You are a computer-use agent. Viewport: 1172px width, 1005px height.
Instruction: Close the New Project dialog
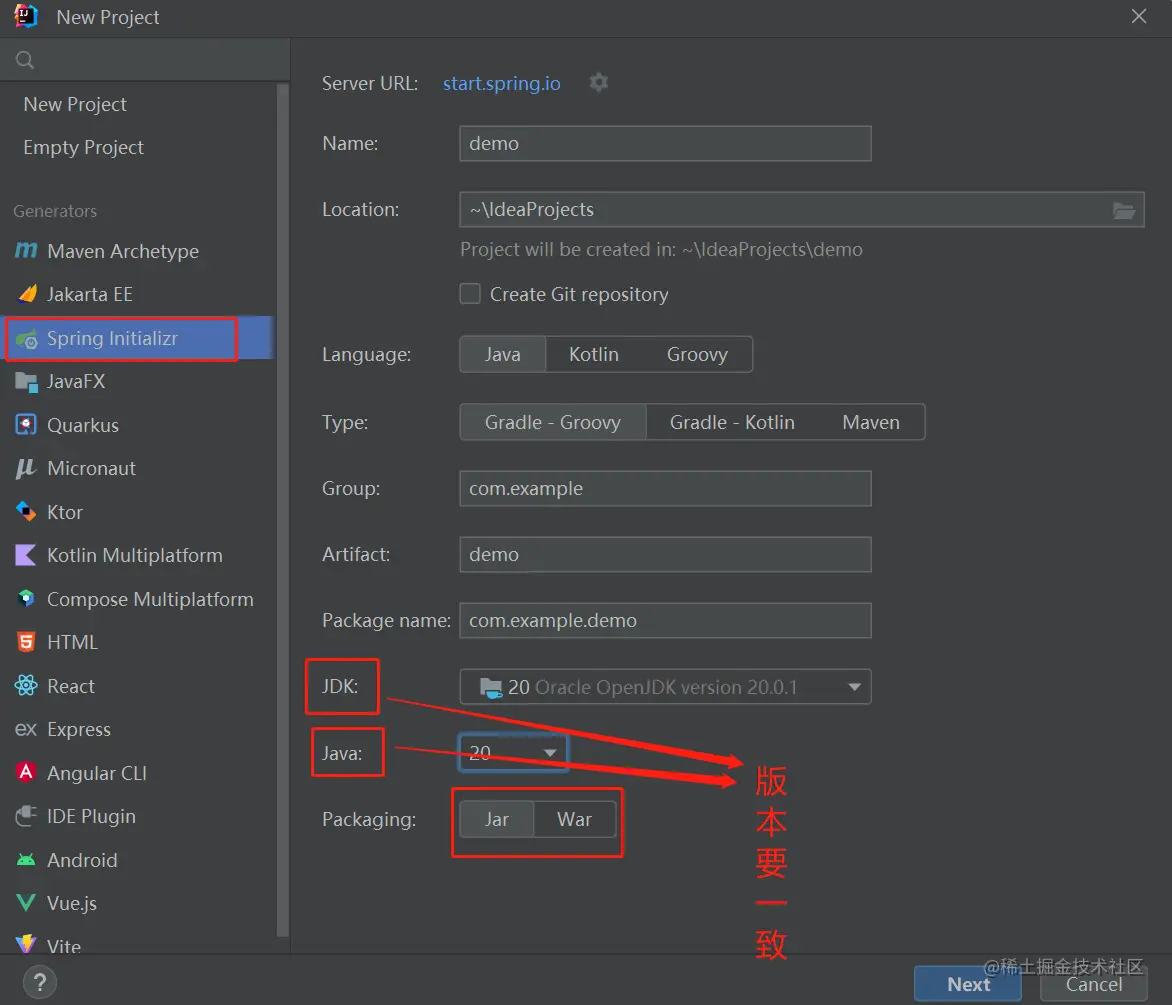[x=1138, y=16]
